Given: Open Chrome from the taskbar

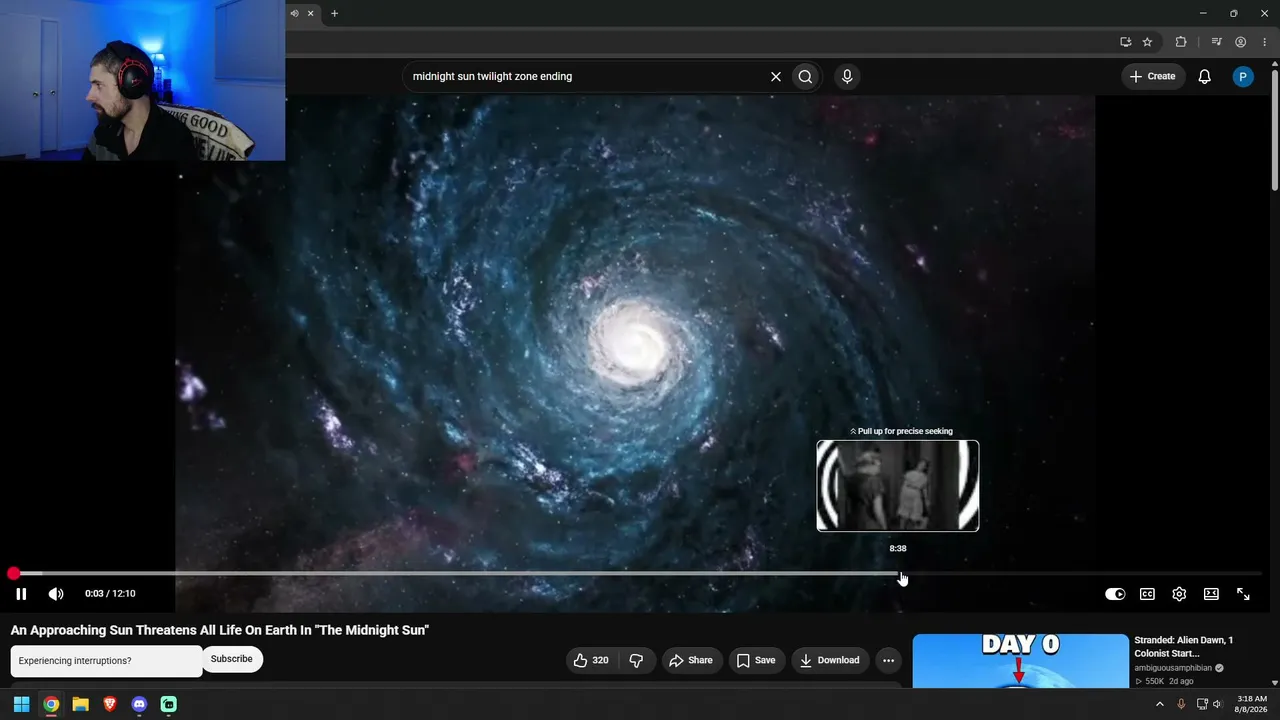Looking at the screenshot, I should 51,704.
